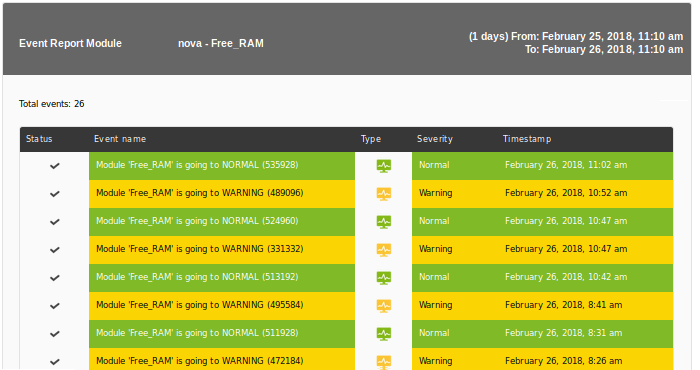This screenshot has height=370, width=700.
Task: Click the yellow type icon for event 331332
Action: pyautogui.click(x=383, y=250)
